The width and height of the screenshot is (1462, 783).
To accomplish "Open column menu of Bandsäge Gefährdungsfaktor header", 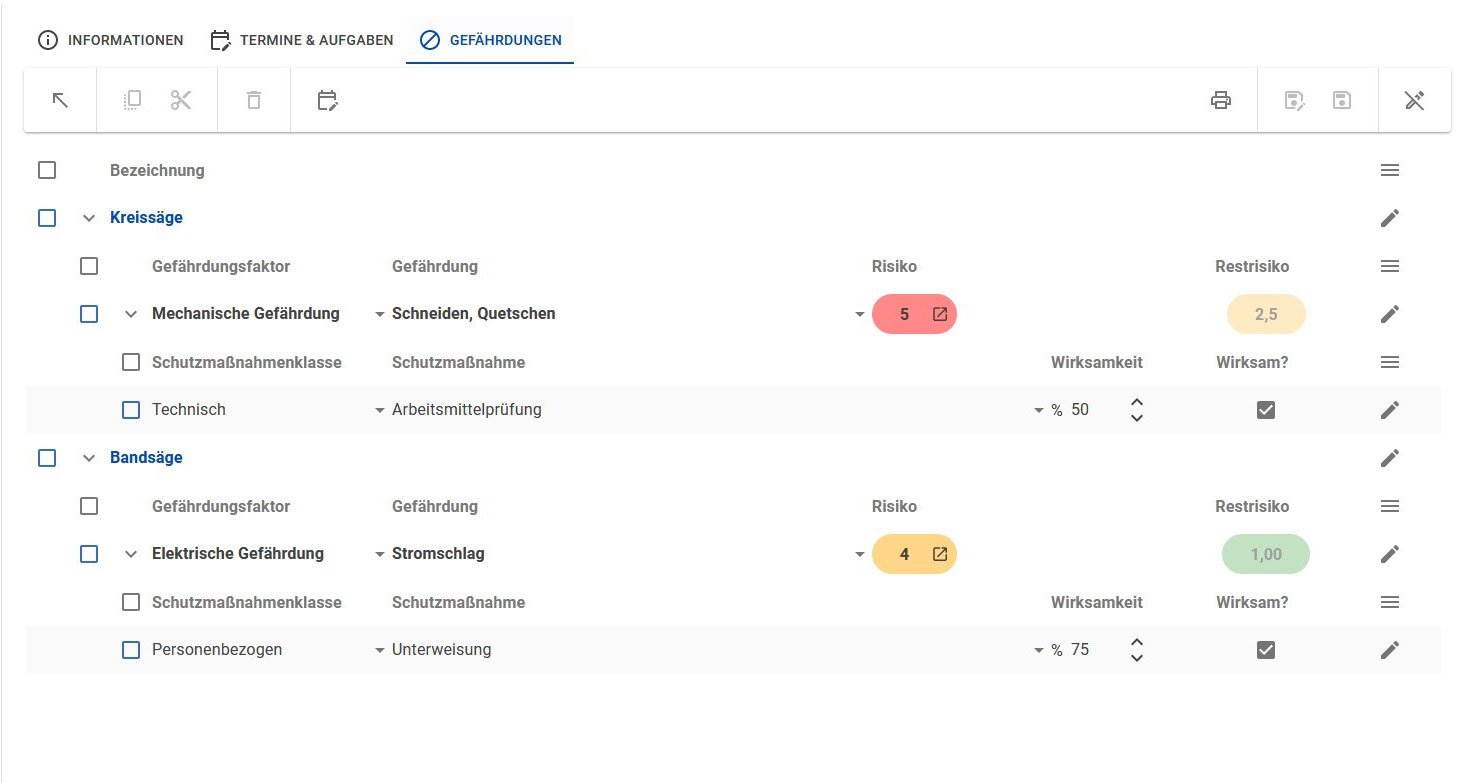I will click(x=1389, y=506).
